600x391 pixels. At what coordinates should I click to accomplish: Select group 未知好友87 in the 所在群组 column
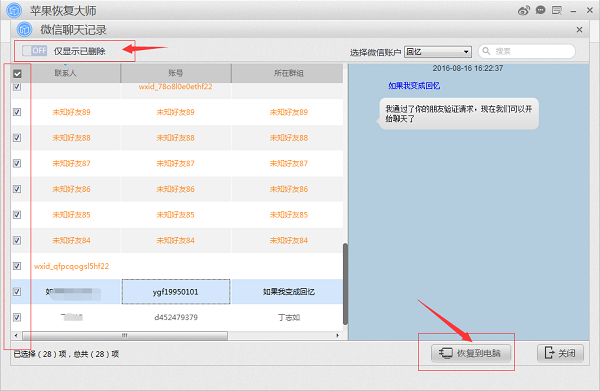point(289,163)
